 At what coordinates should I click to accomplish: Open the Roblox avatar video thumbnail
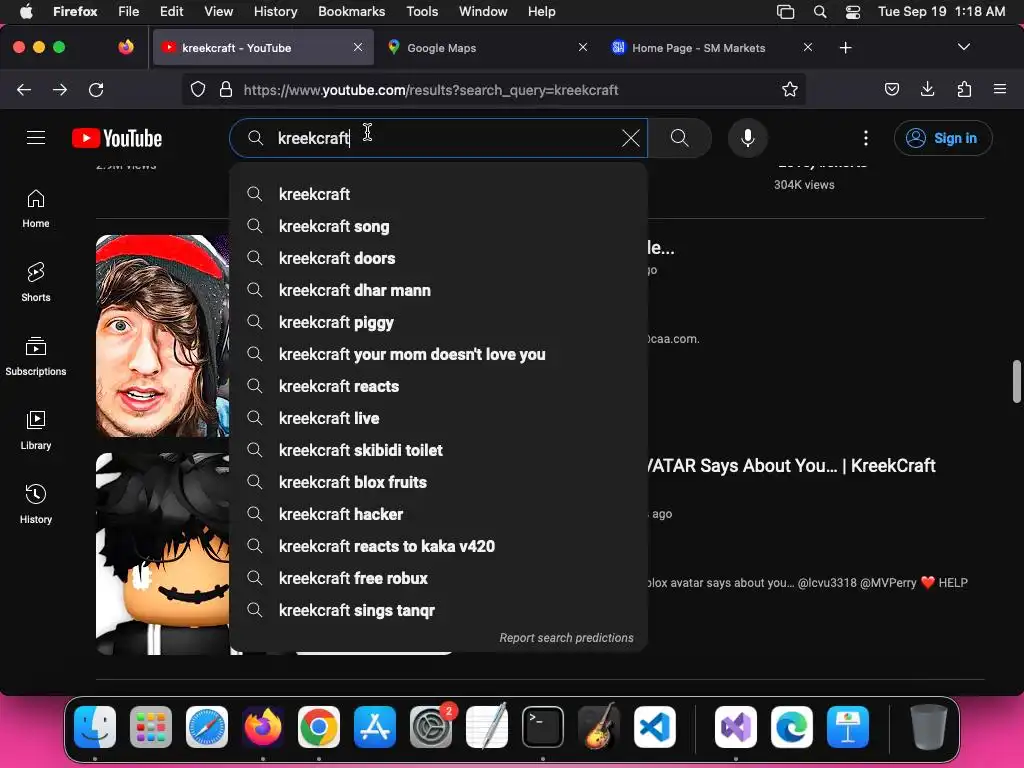[x=163, y=554]
